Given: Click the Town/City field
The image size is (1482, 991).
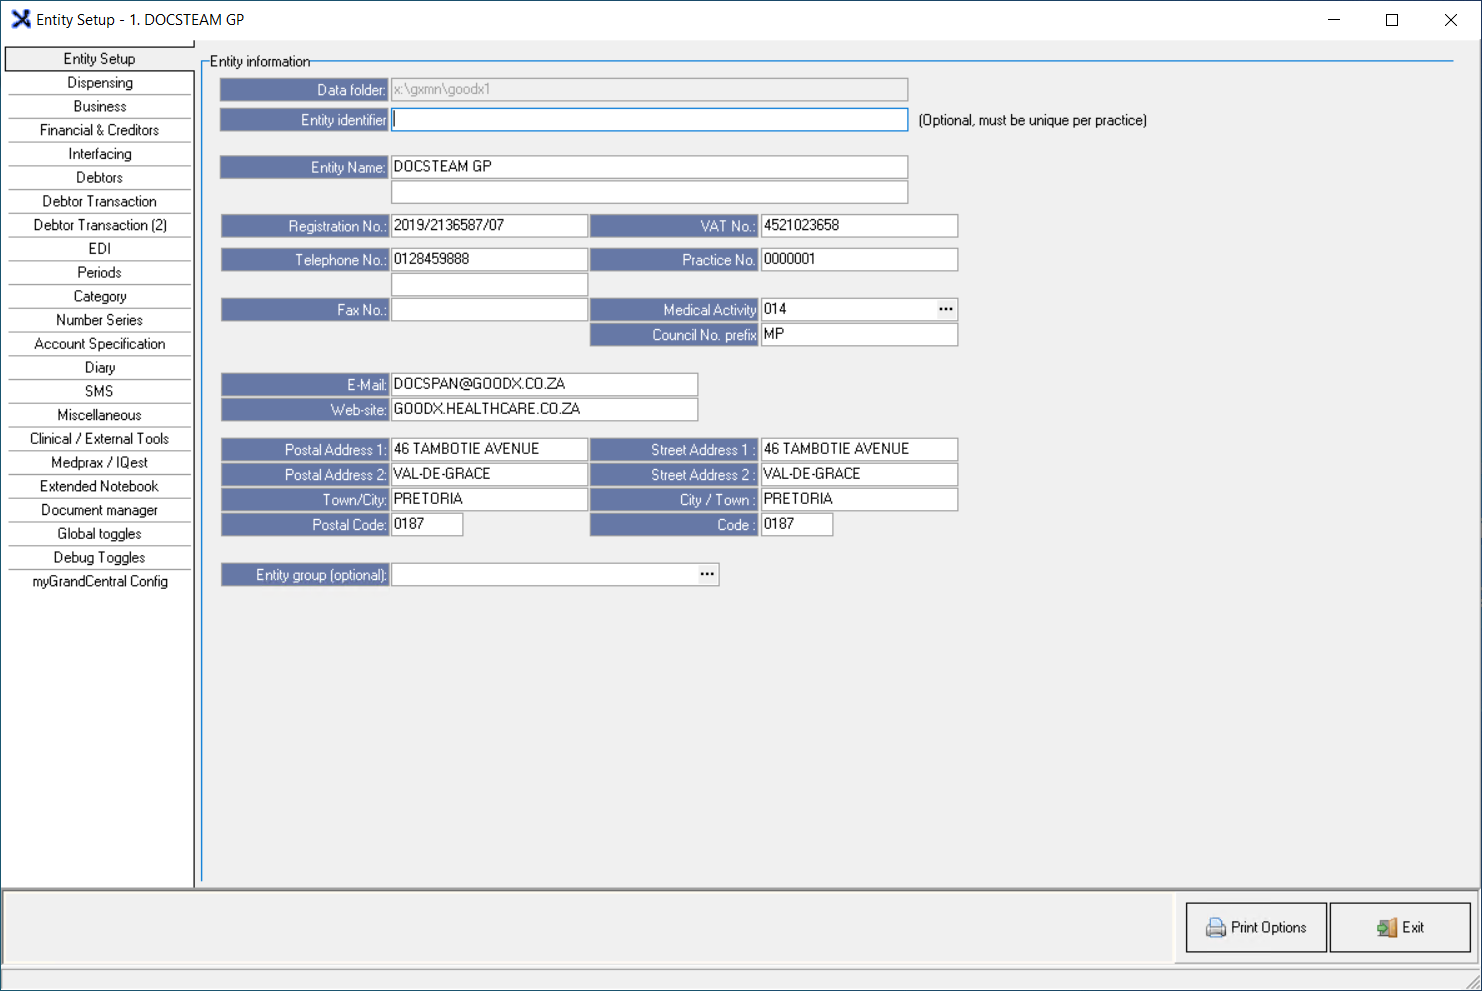Looking at the screenshot, I should (489, 499).
